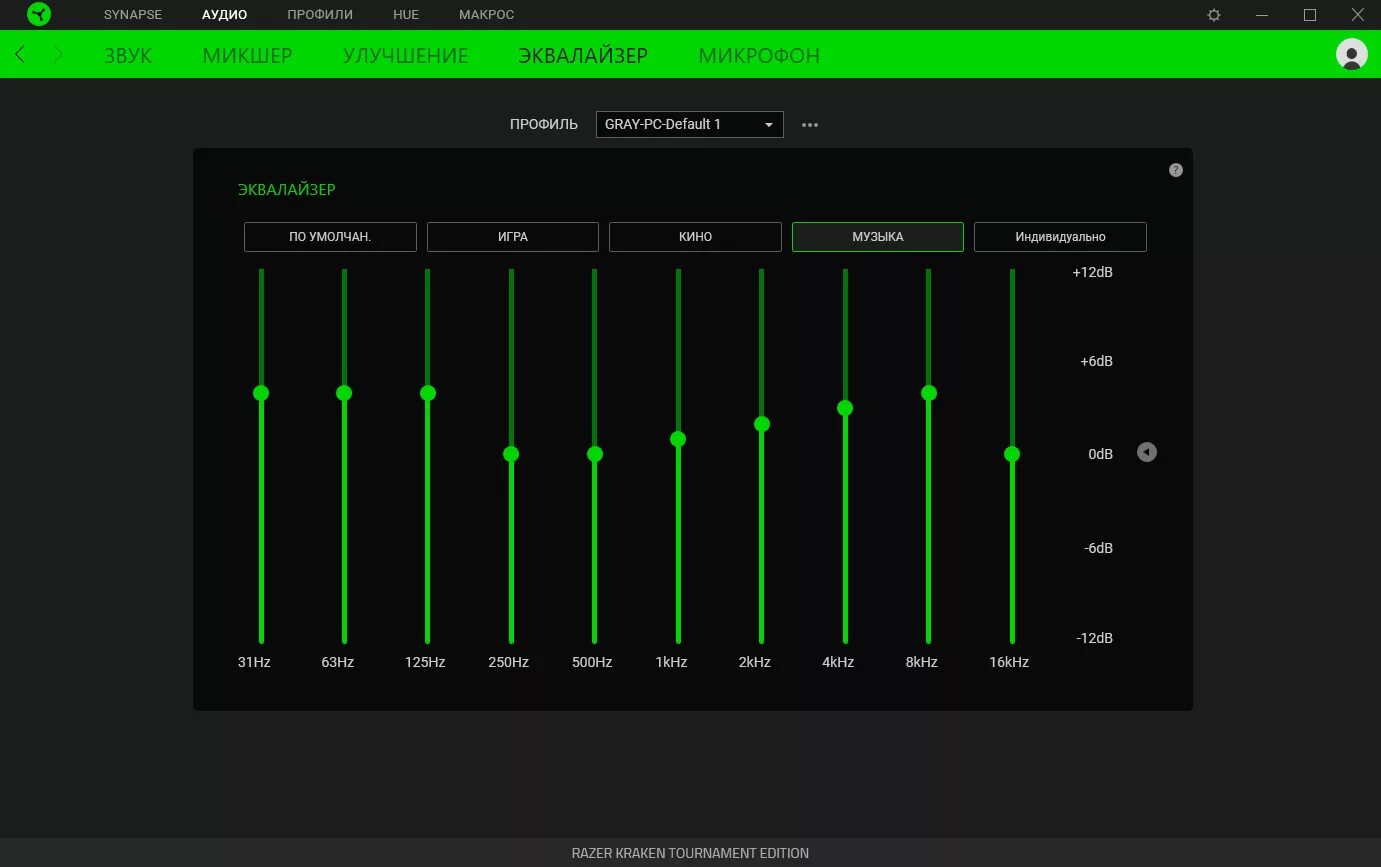Go to УЛУЧШЕНИЕ subtab
The height and width of the screenshot is (867, 1381).
405,55
